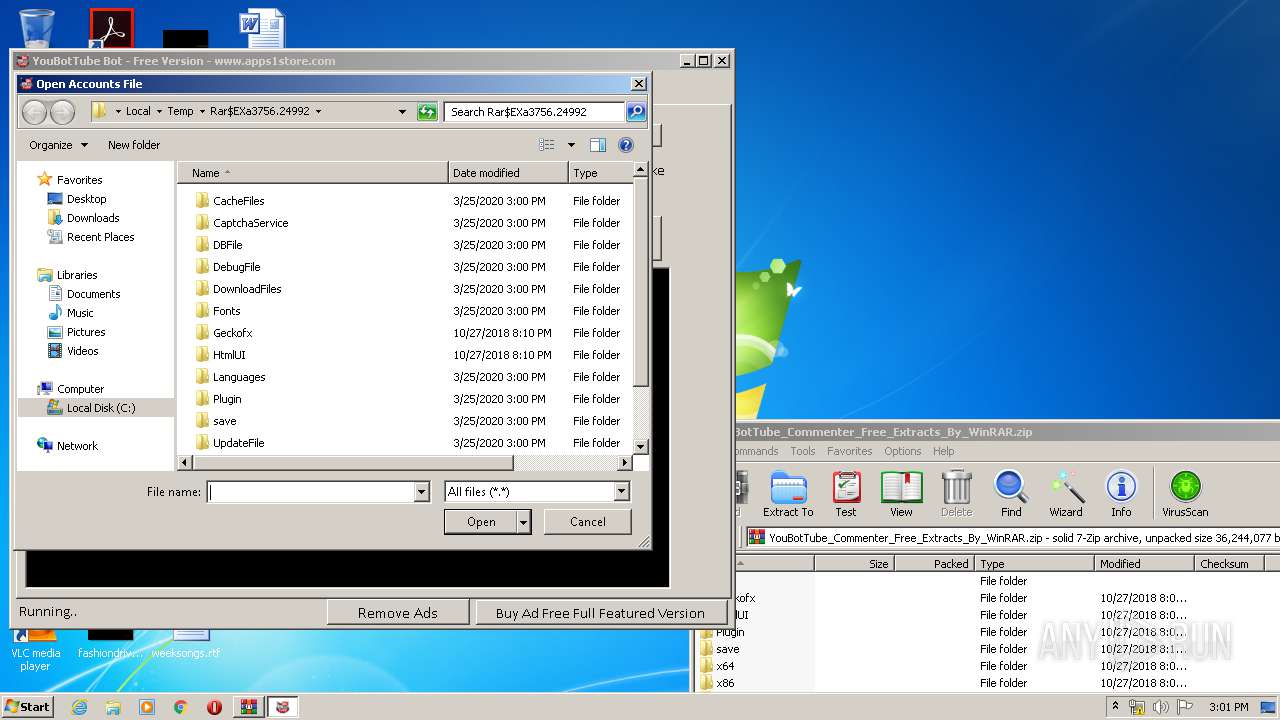This screenshot has height=720, width=1280.
Task: Switch to WinRAR taskbar button
Action: coord(248,707)
